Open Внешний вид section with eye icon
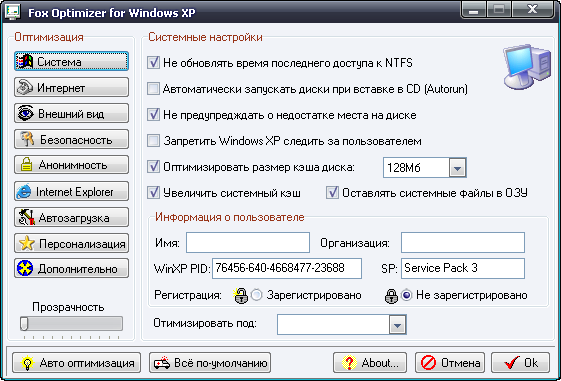 (71, 113)
